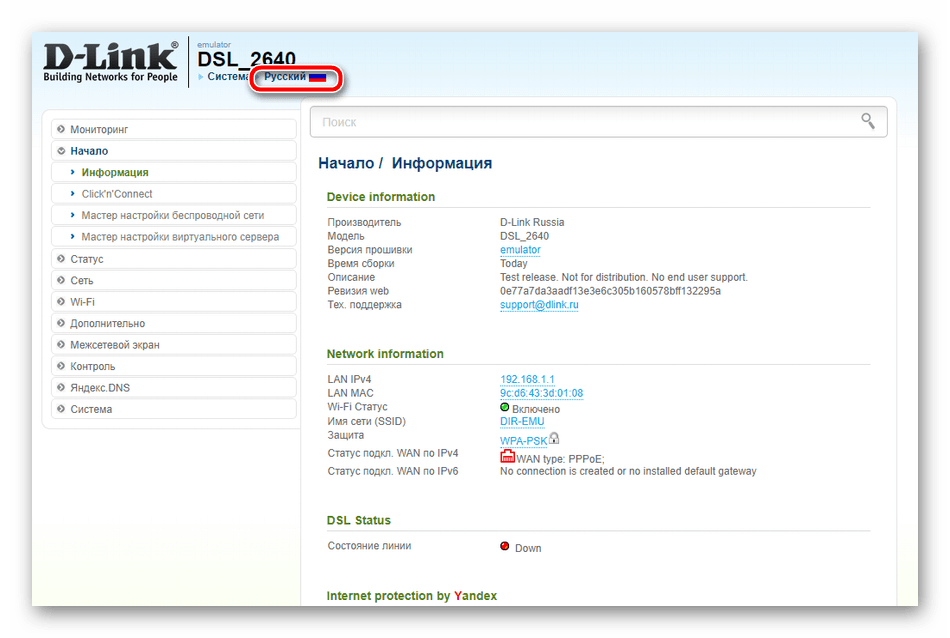Open the LAN IPv4 192.168.1.1 link

(527, 379)
